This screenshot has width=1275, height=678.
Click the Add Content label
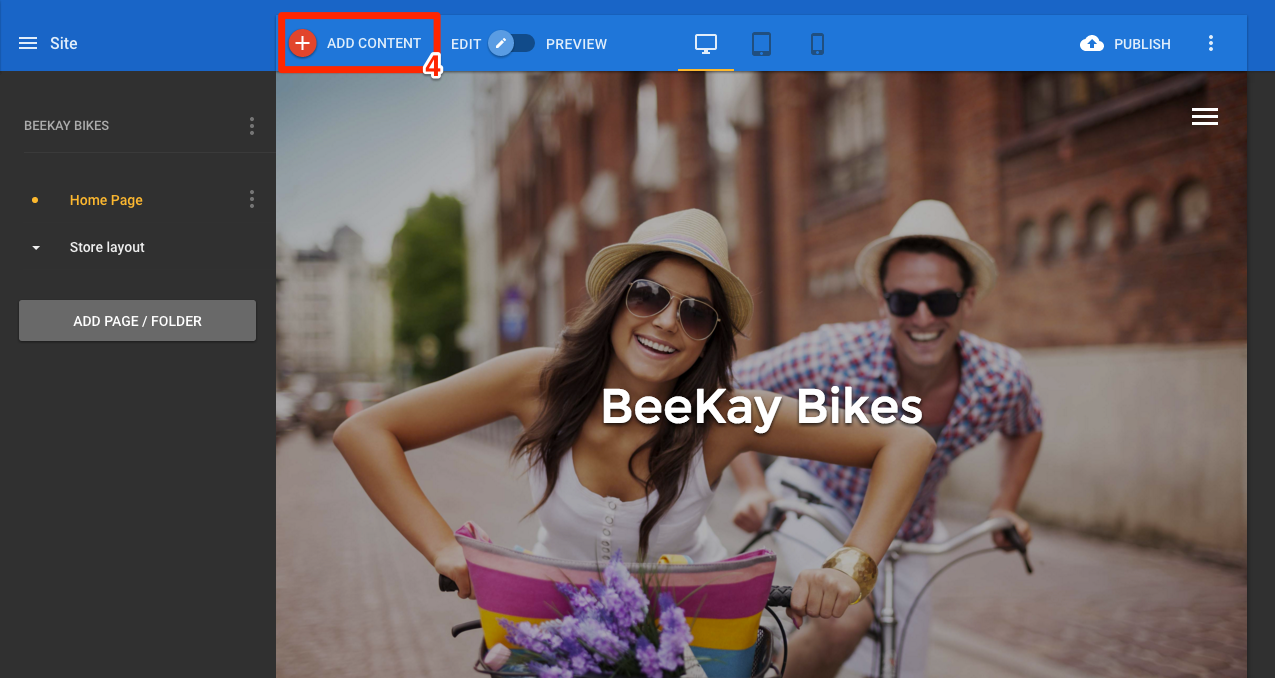coord(374,43)
